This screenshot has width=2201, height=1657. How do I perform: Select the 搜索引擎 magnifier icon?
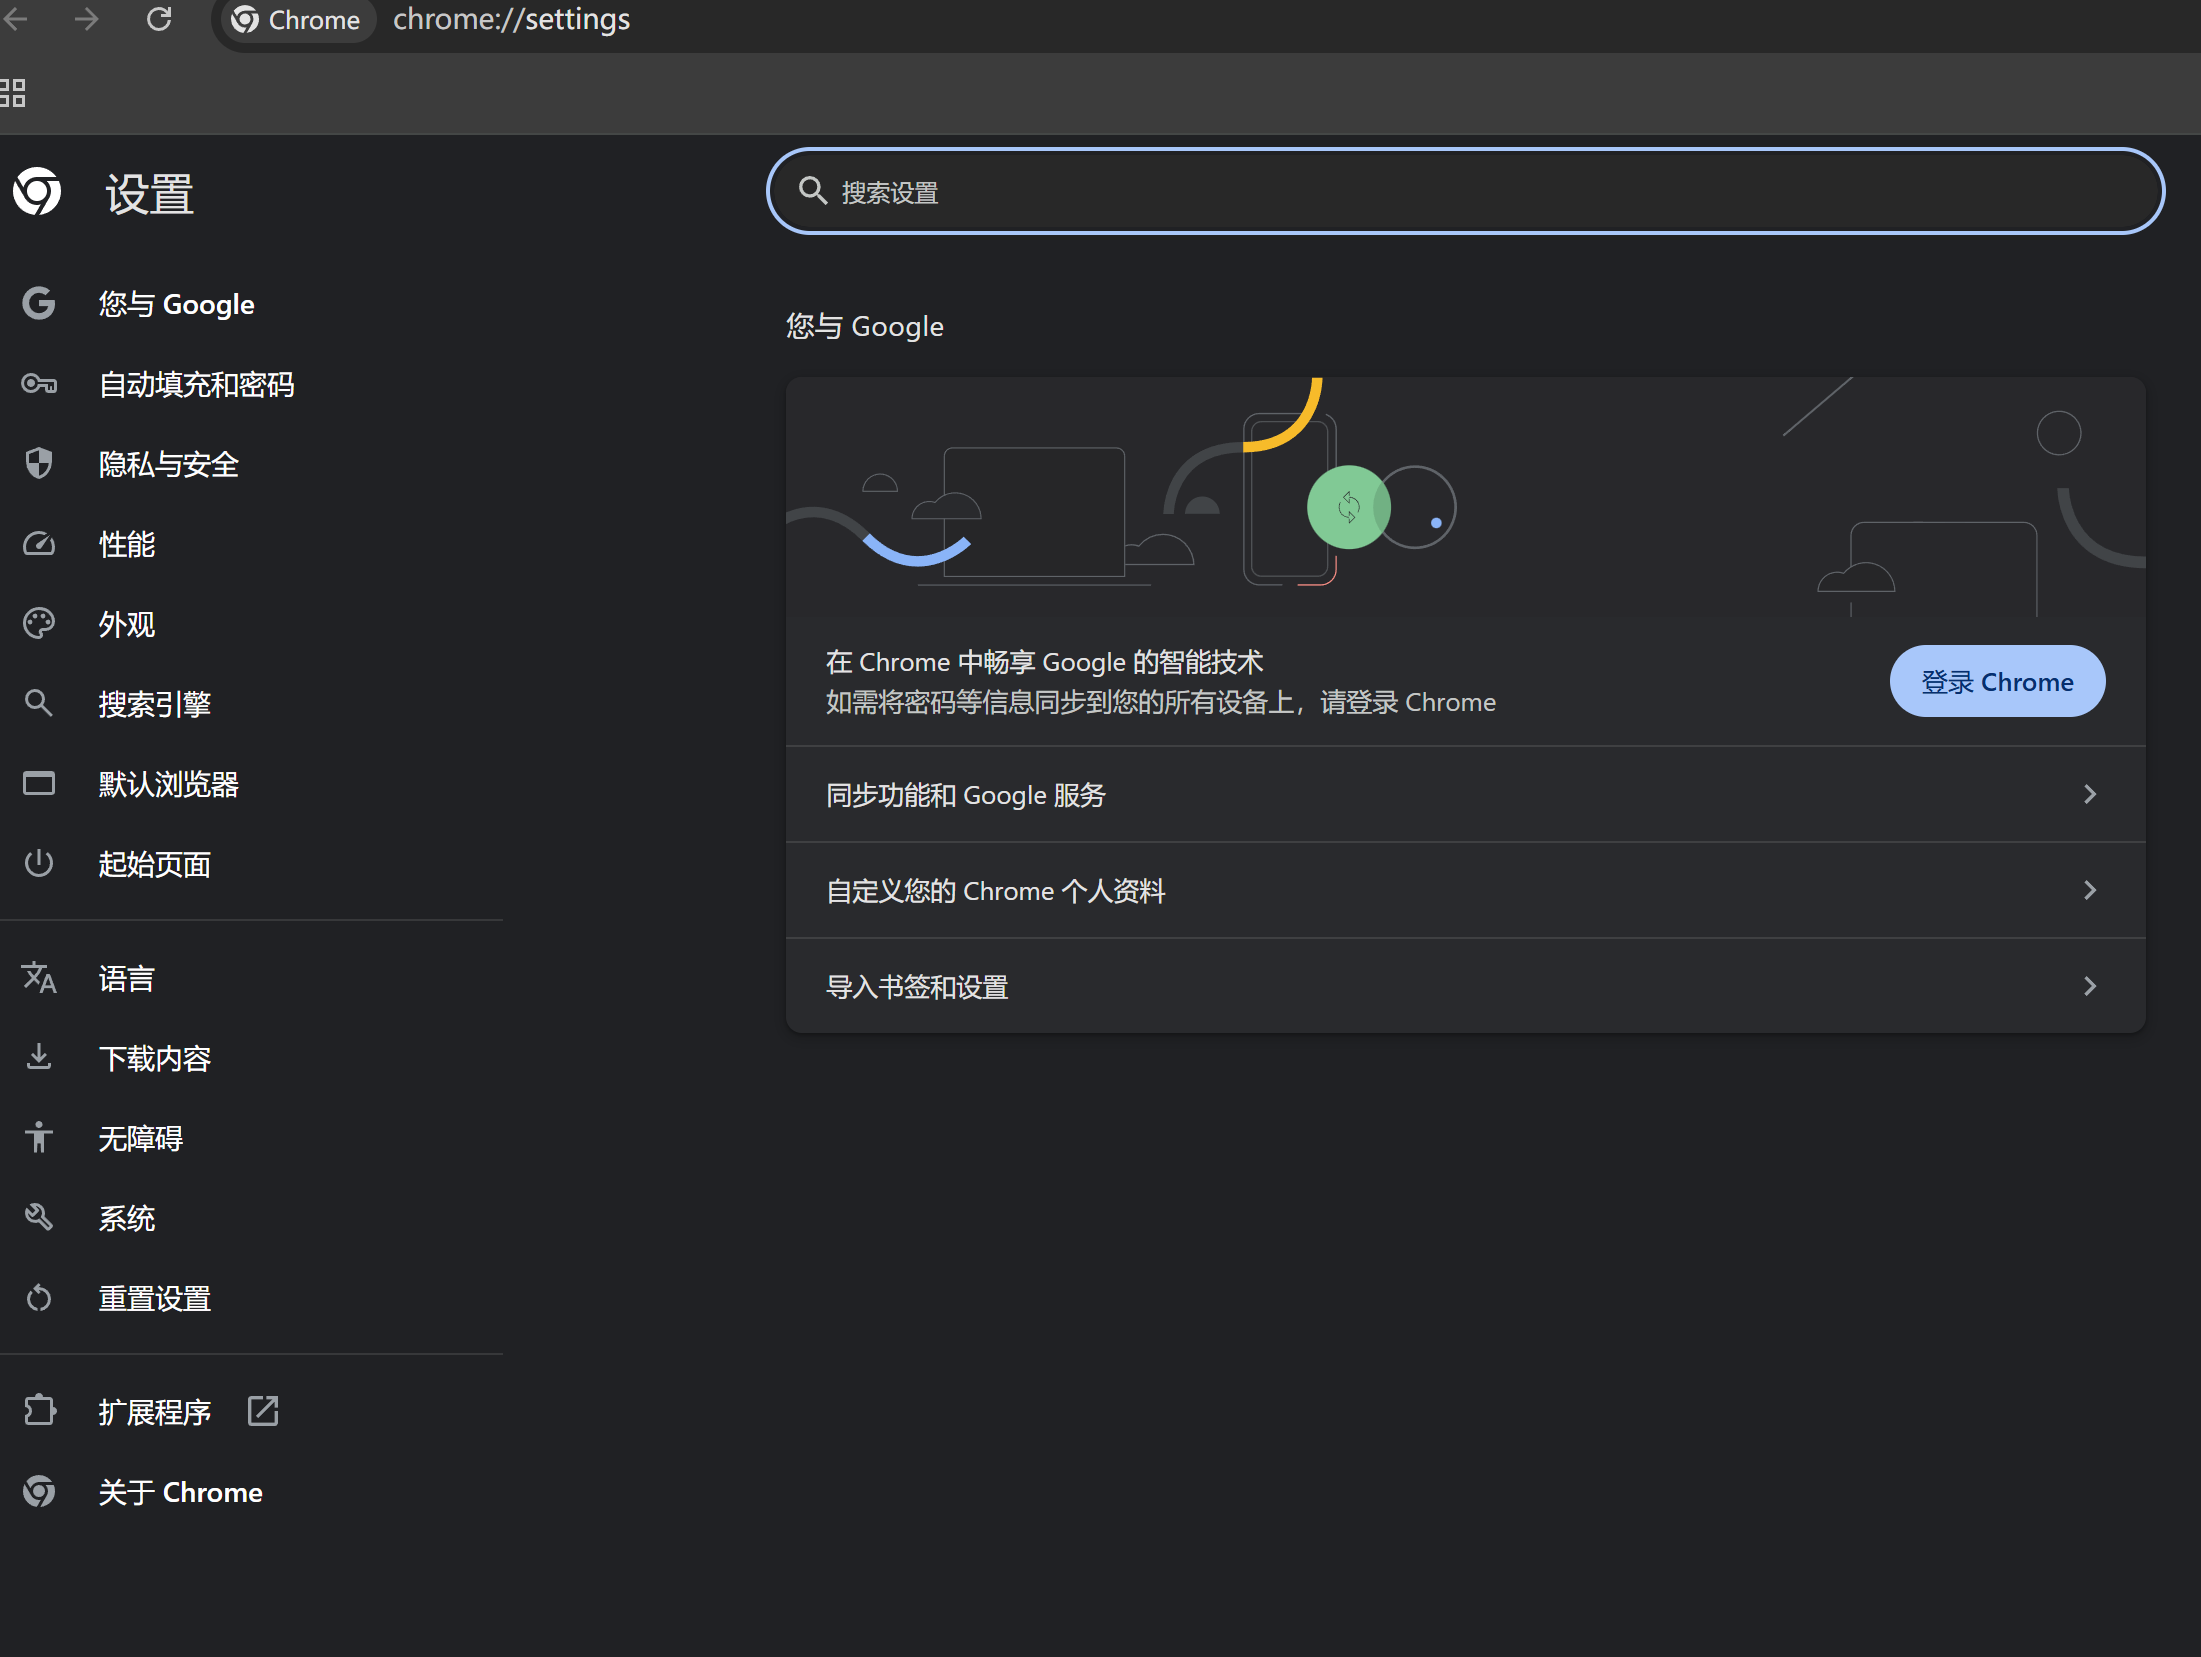coord(39,703)
